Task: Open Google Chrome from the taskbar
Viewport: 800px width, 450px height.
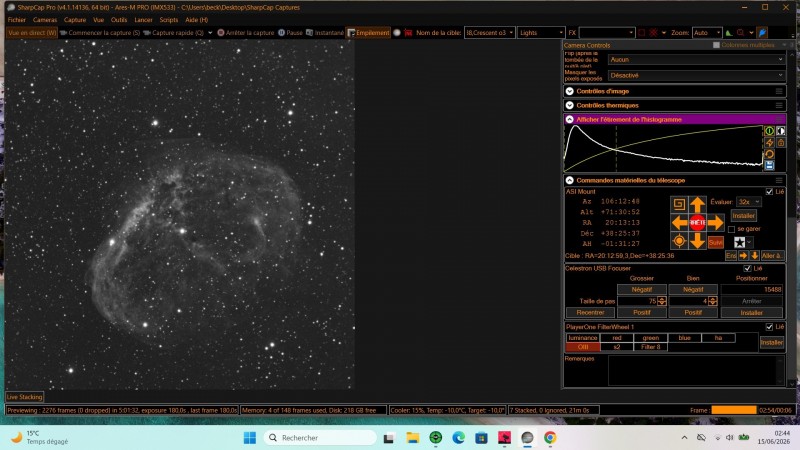Action: [550, 438]
